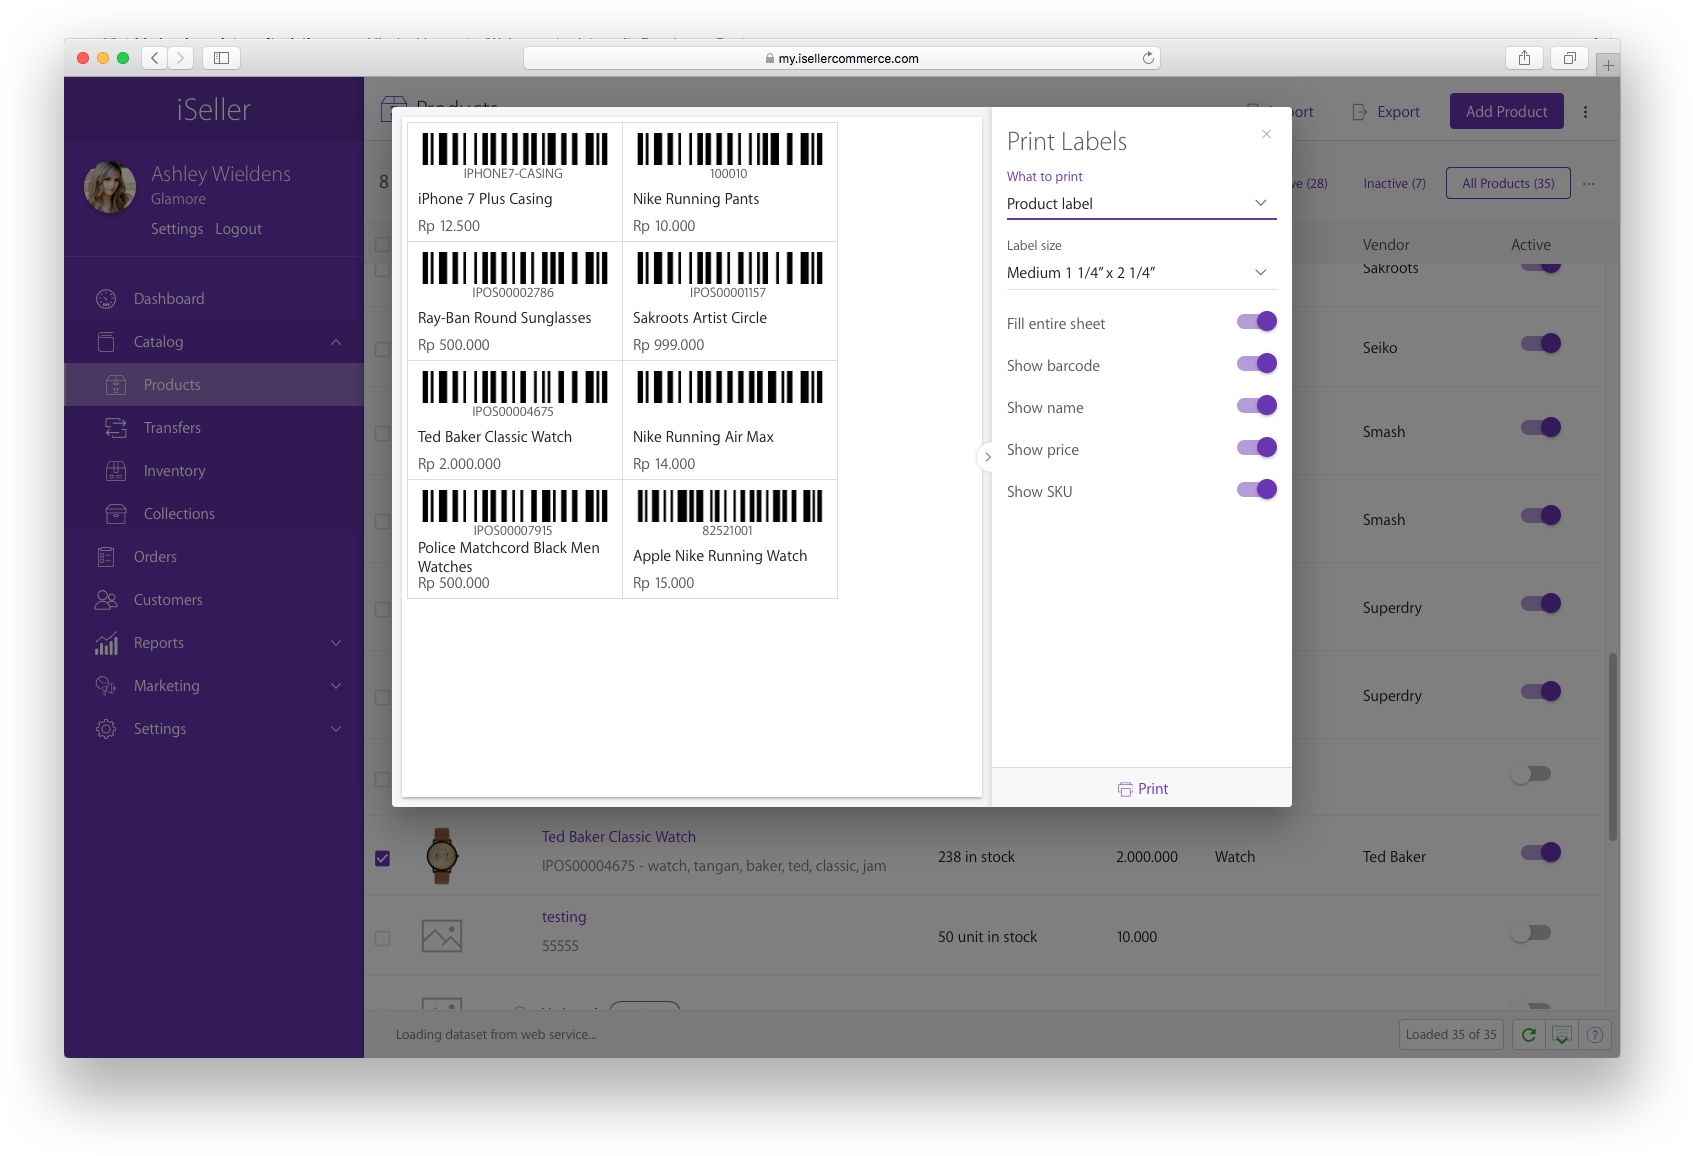Viewport: 1693px width, 1156px height.
Task: Click the Settings link under profile name
Action: (x=177, y=229)
